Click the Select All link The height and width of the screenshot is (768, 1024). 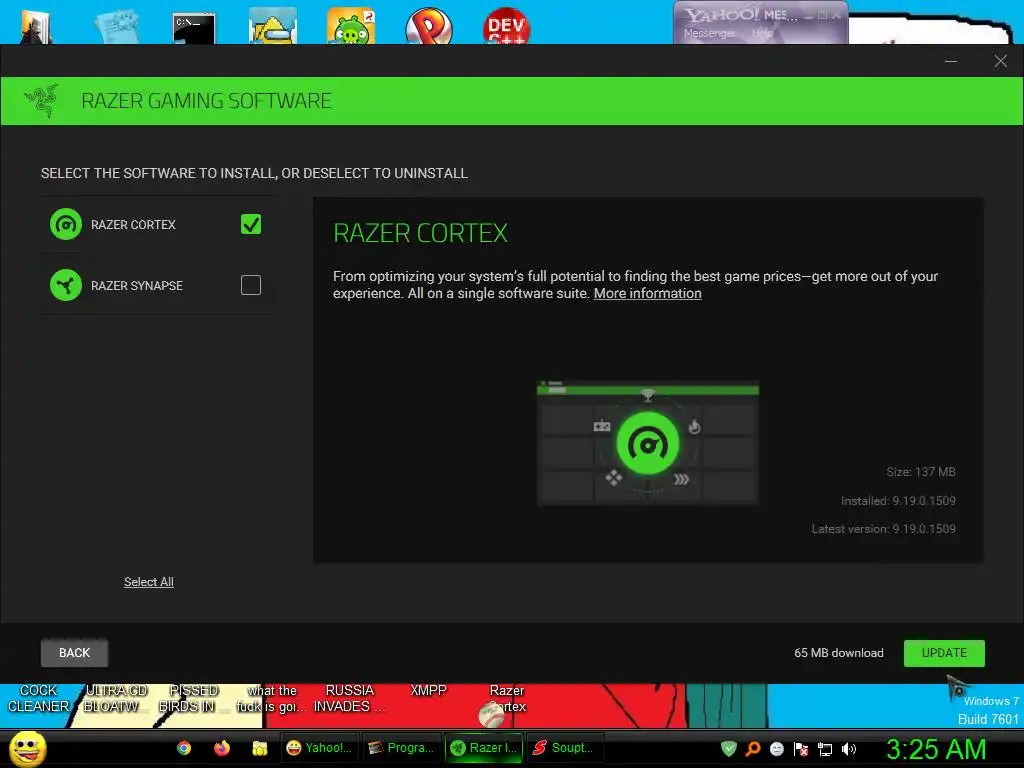149,582
